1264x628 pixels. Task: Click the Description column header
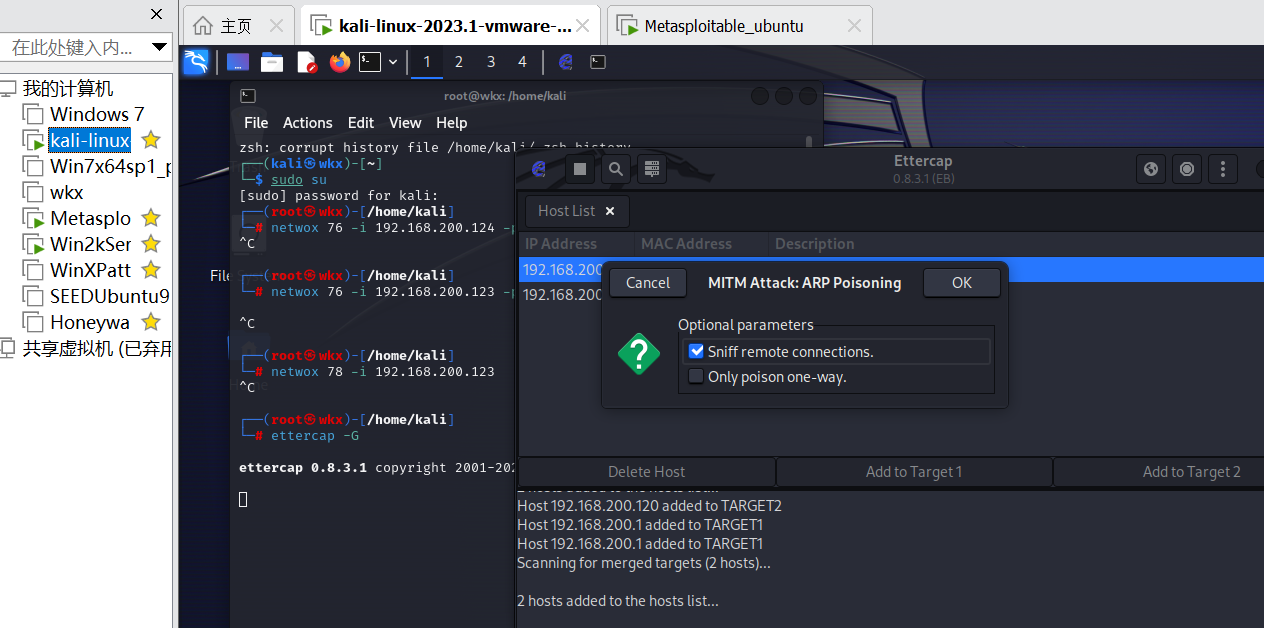814,243
